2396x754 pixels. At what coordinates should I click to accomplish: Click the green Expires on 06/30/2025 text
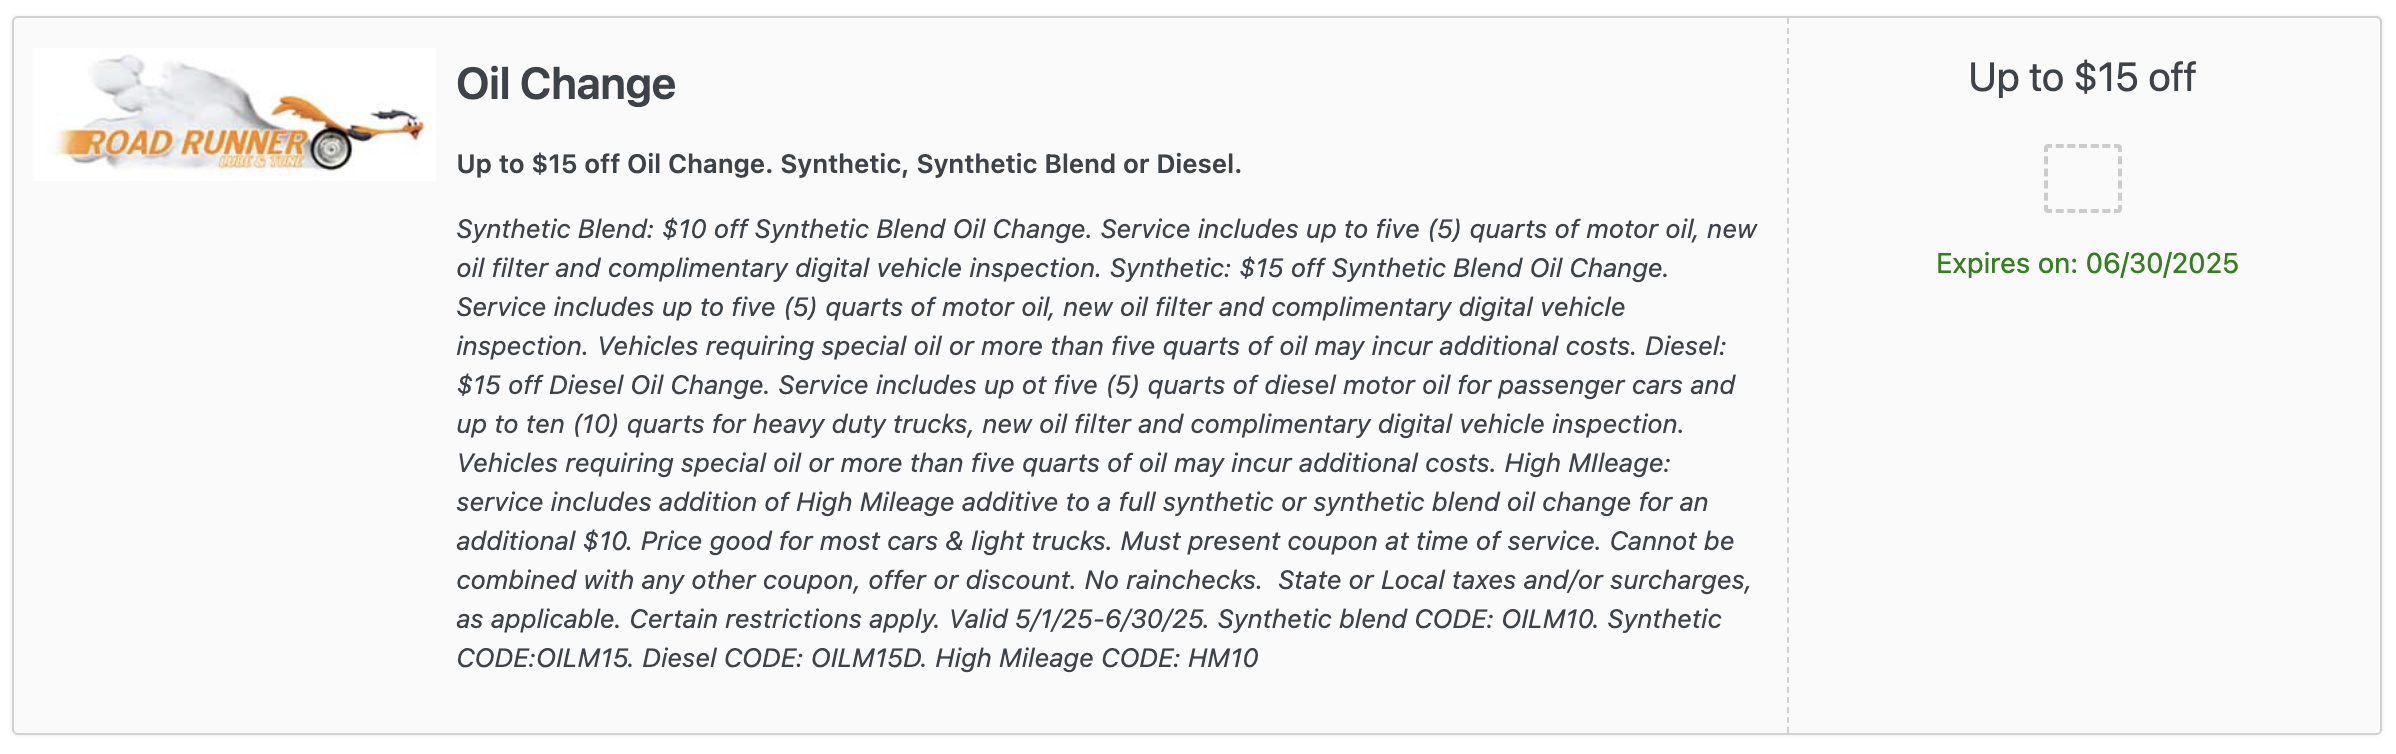(2087, 263)
